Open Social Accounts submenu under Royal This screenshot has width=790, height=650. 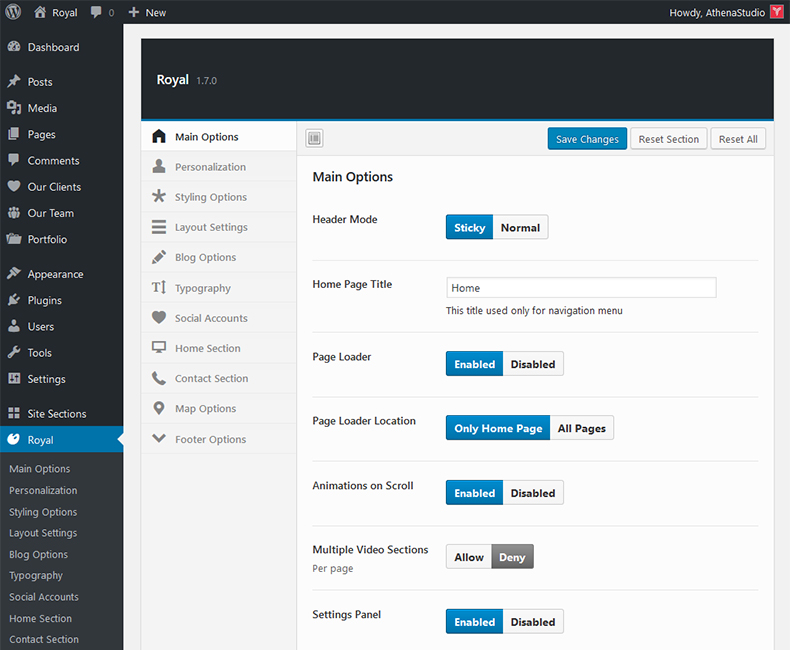coord(44,597)
